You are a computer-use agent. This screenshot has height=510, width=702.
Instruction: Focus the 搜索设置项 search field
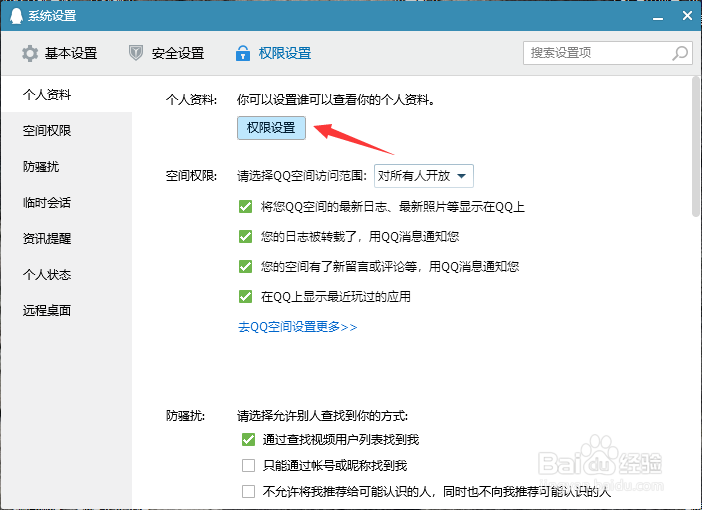coord(608,53)
